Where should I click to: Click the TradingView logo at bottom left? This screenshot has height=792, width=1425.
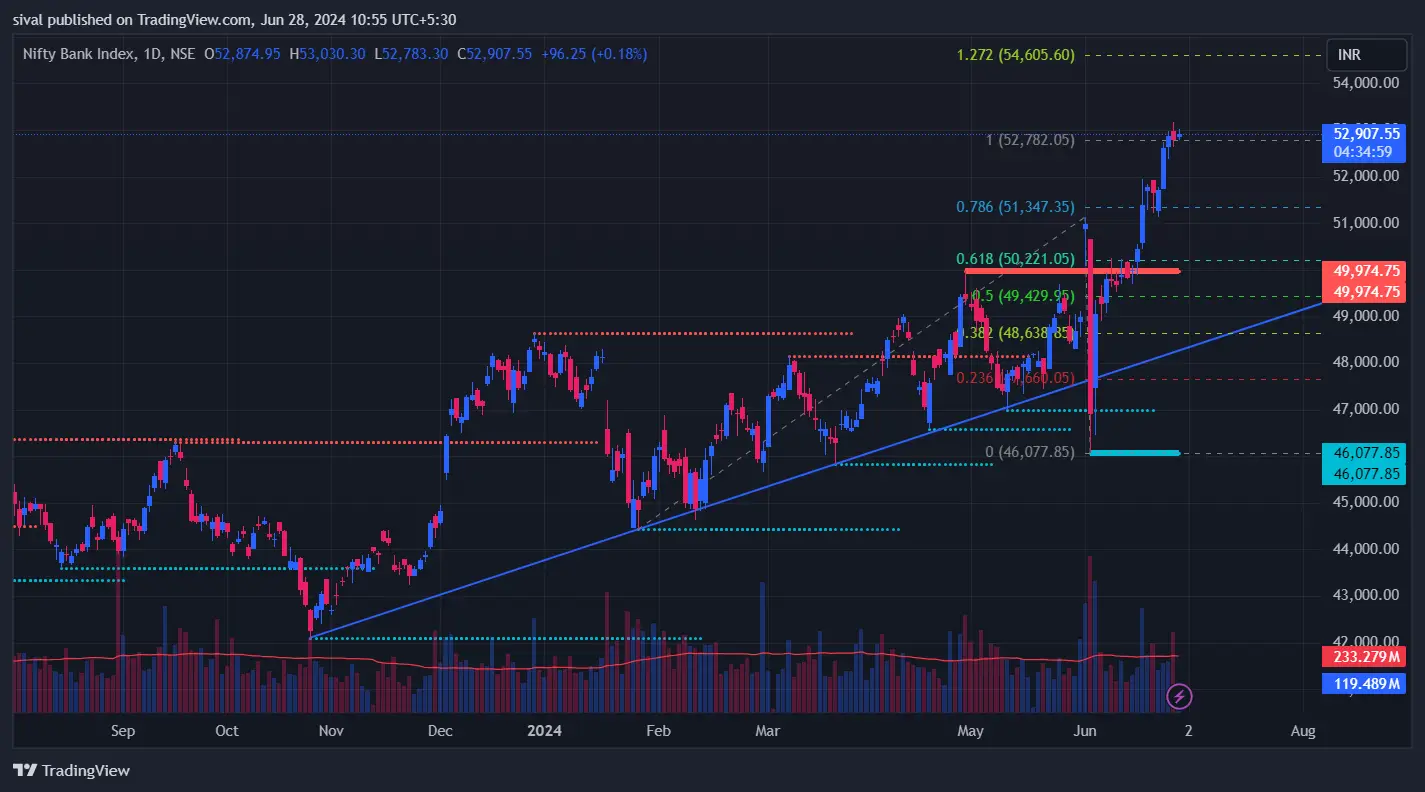(x=71, y=771)
